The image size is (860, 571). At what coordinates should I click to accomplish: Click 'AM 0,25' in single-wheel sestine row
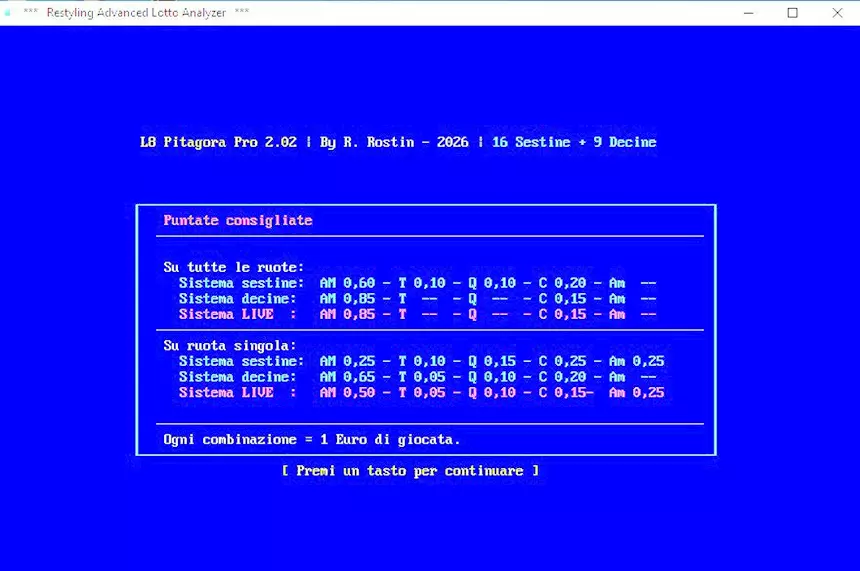tap(347, 361)
